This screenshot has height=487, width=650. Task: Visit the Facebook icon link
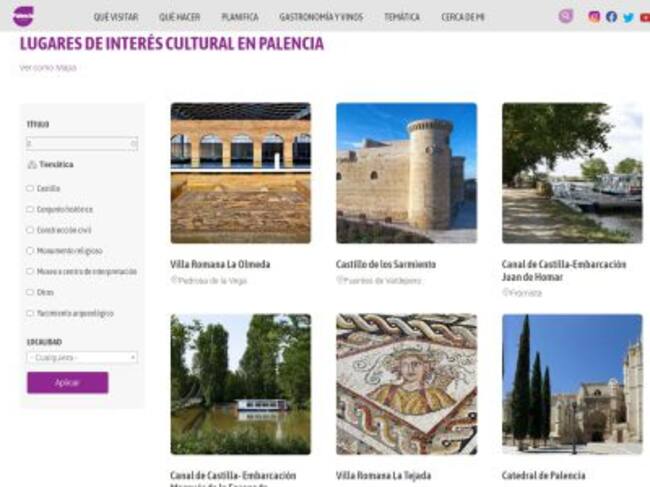pos(611,17)
